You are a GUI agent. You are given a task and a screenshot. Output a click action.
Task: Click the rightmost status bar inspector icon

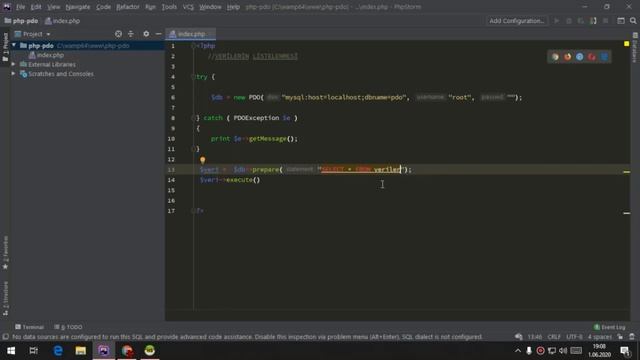[x=632, y=337]
